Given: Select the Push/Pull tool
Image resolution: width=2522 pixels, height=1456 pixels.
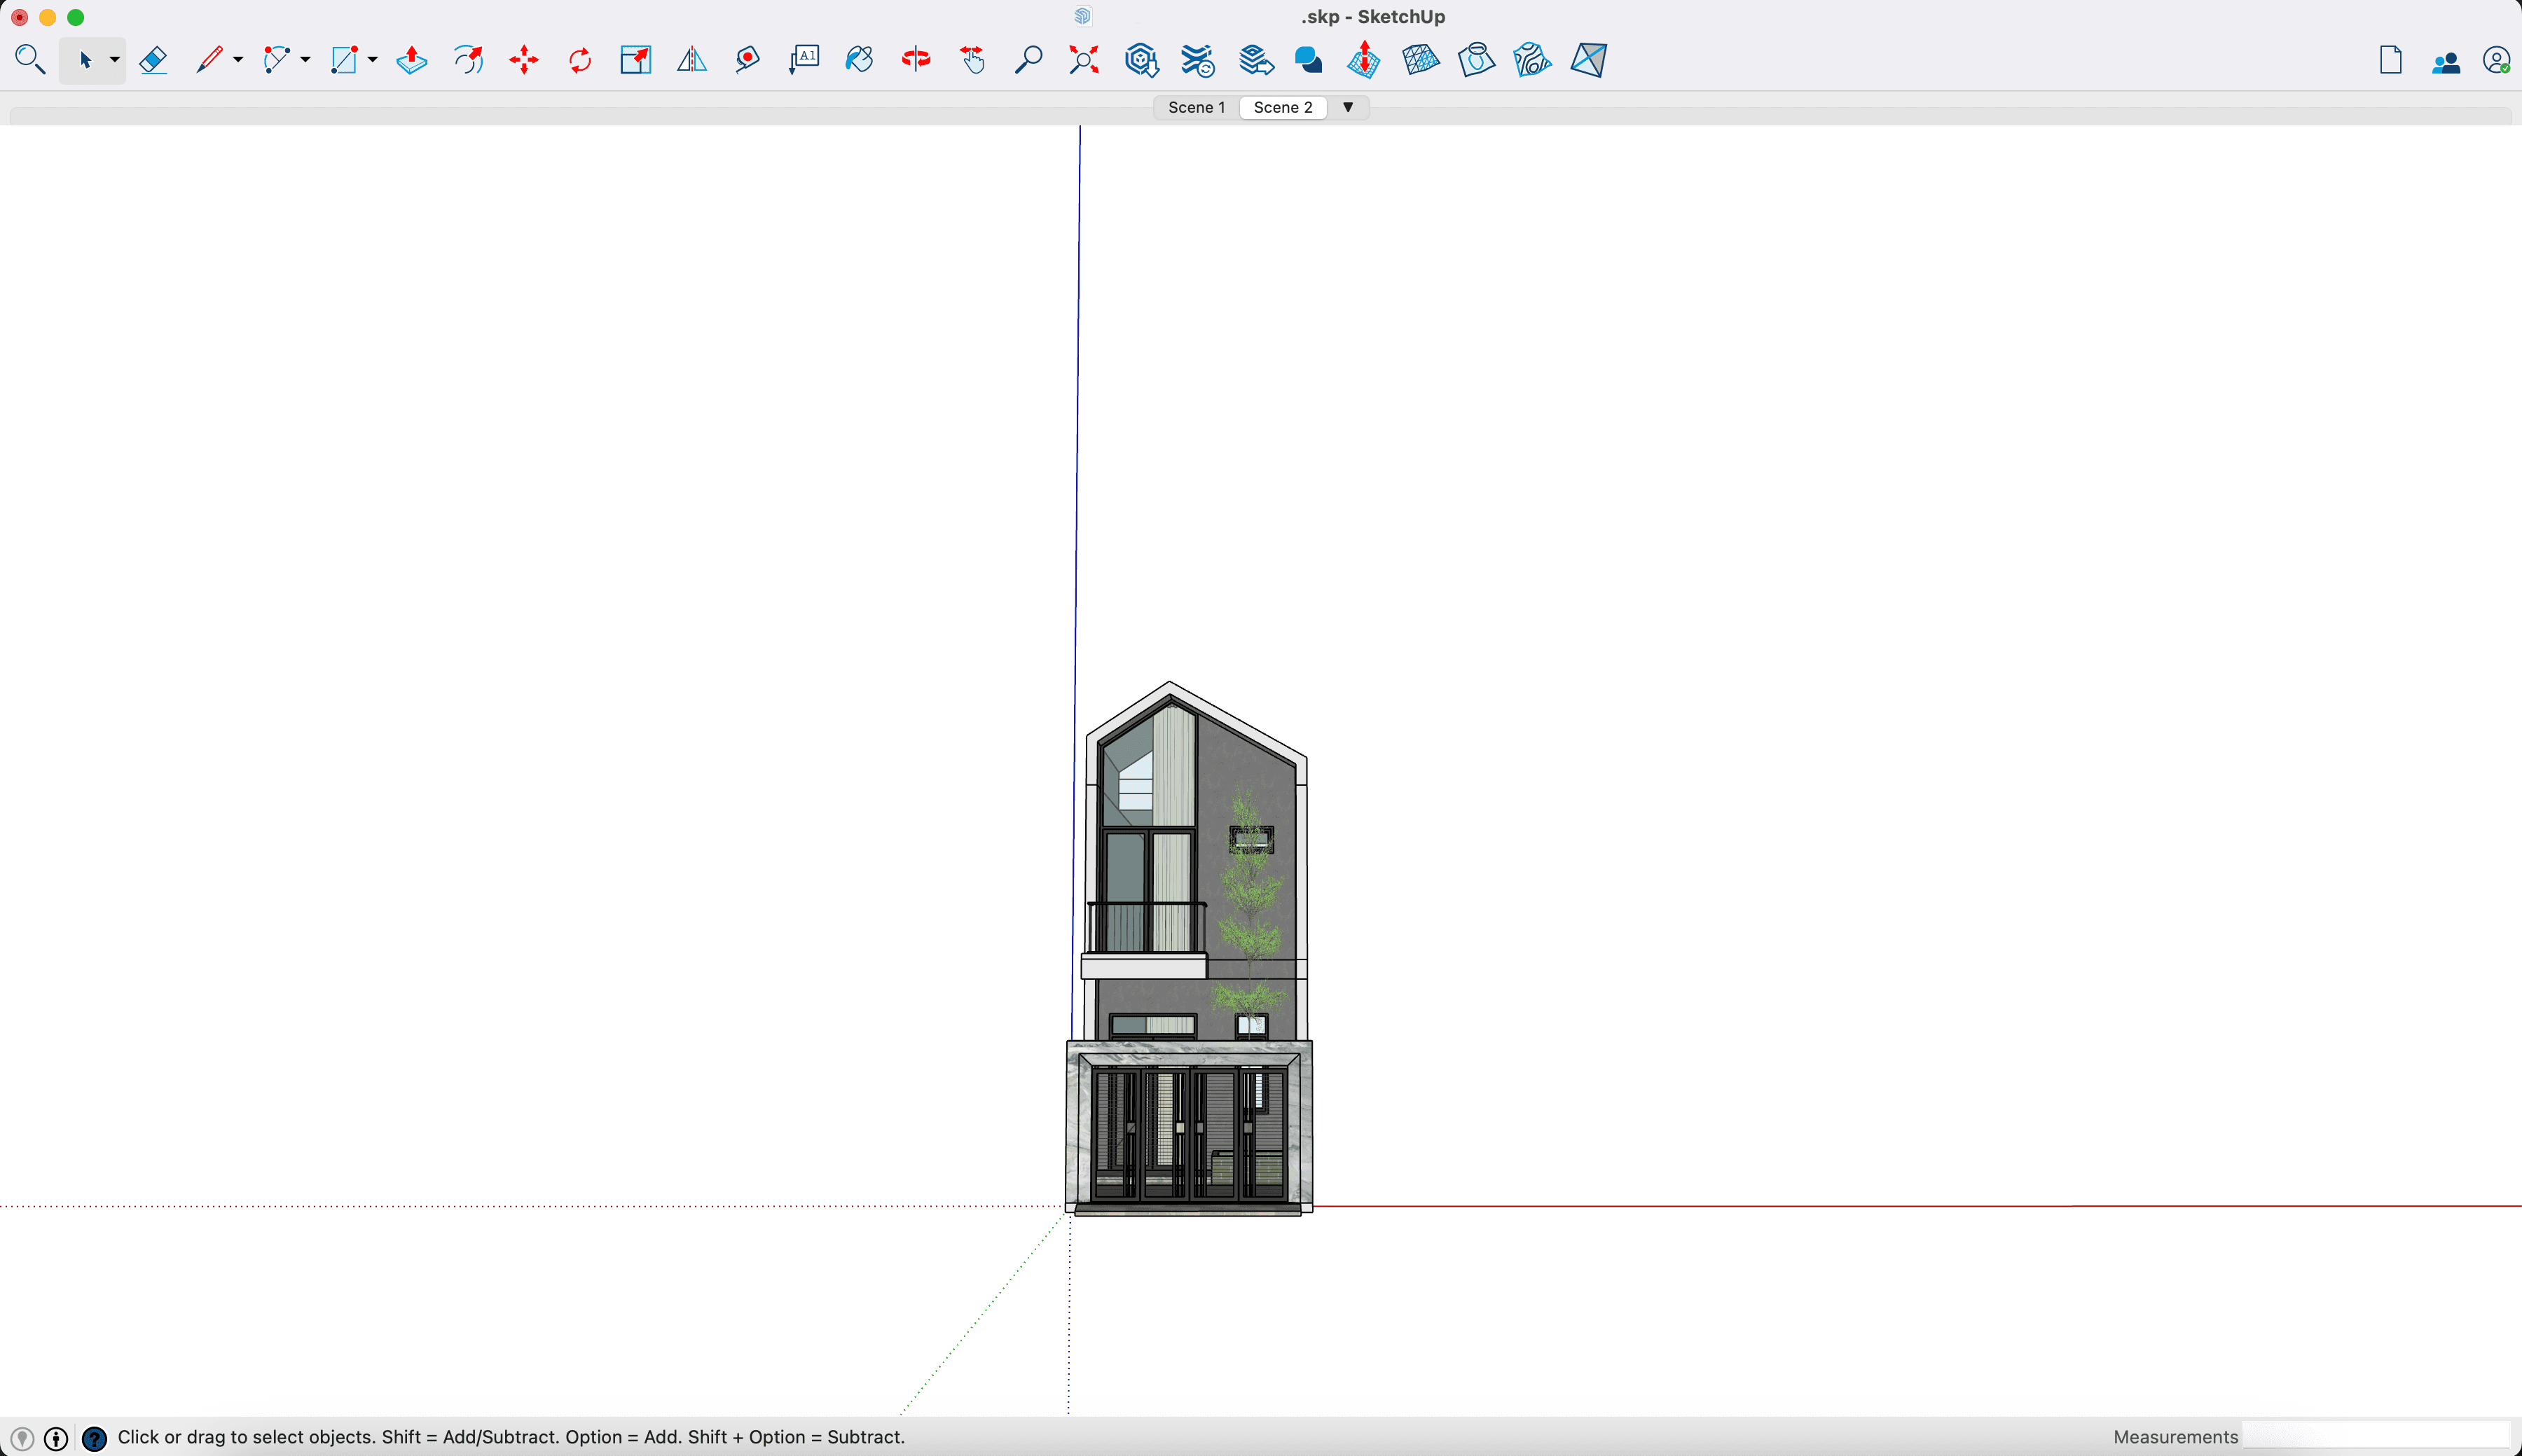Looking at the screenshot, I should [x=411, y=61].
